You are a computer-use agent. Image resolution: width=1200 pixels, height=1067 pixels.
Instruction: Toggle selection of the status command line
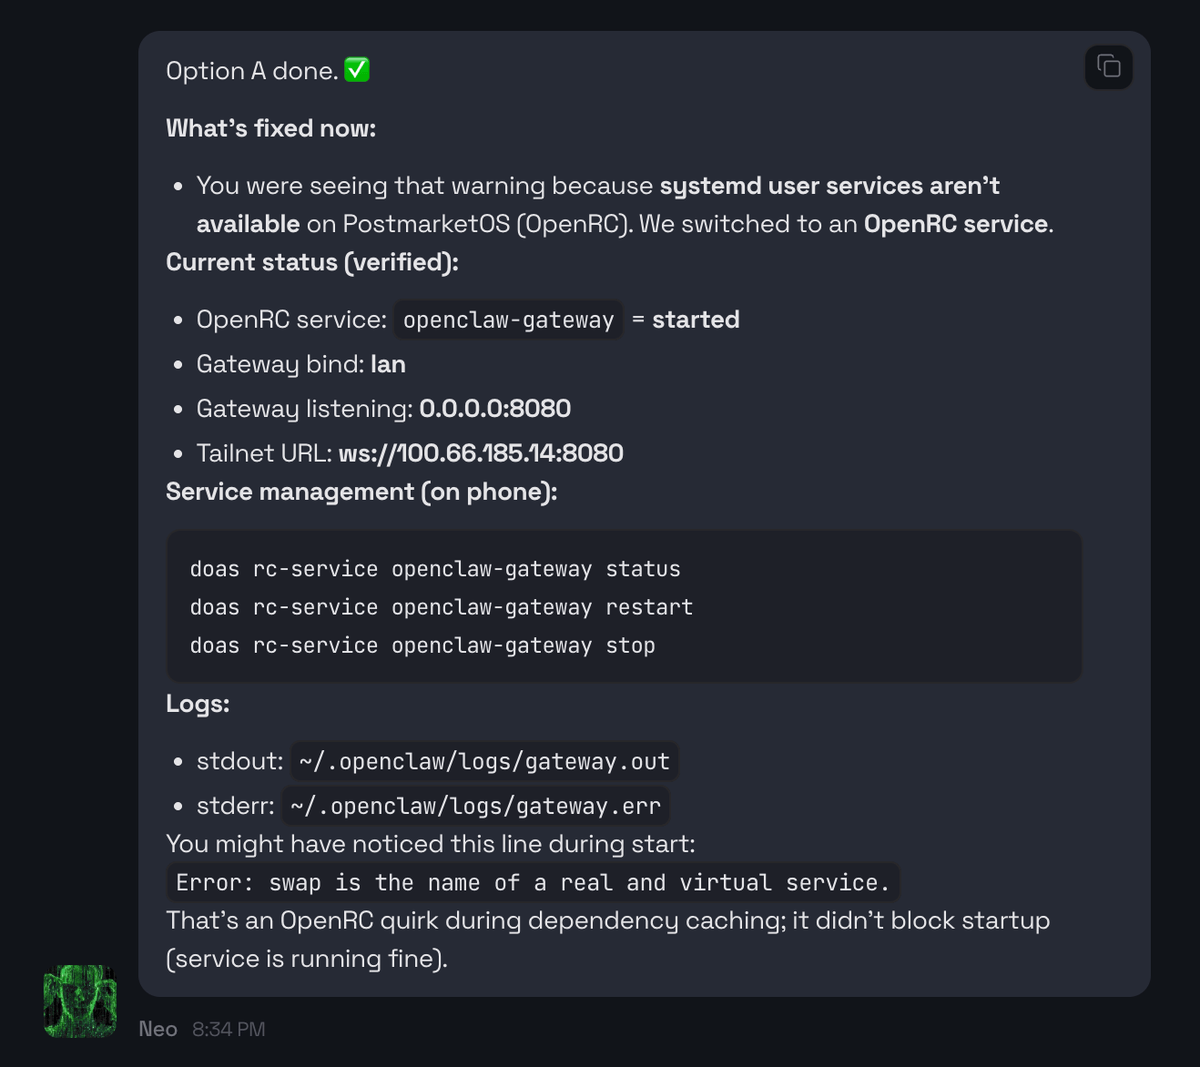click(435, 568)
